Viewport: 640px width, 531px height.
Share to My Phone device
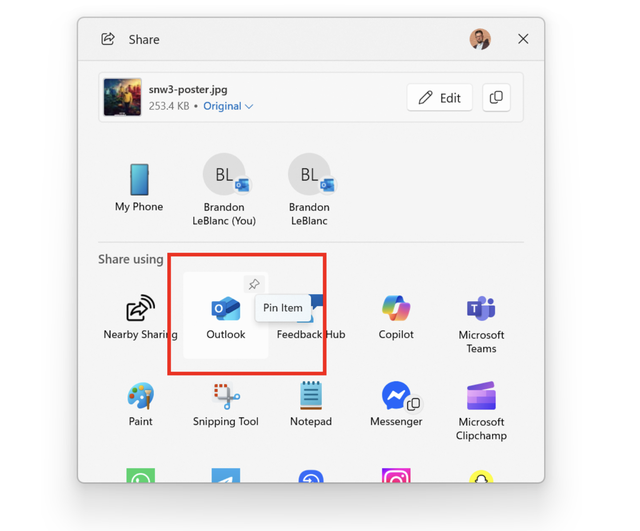pyautogui.click(x=139, y=187)
